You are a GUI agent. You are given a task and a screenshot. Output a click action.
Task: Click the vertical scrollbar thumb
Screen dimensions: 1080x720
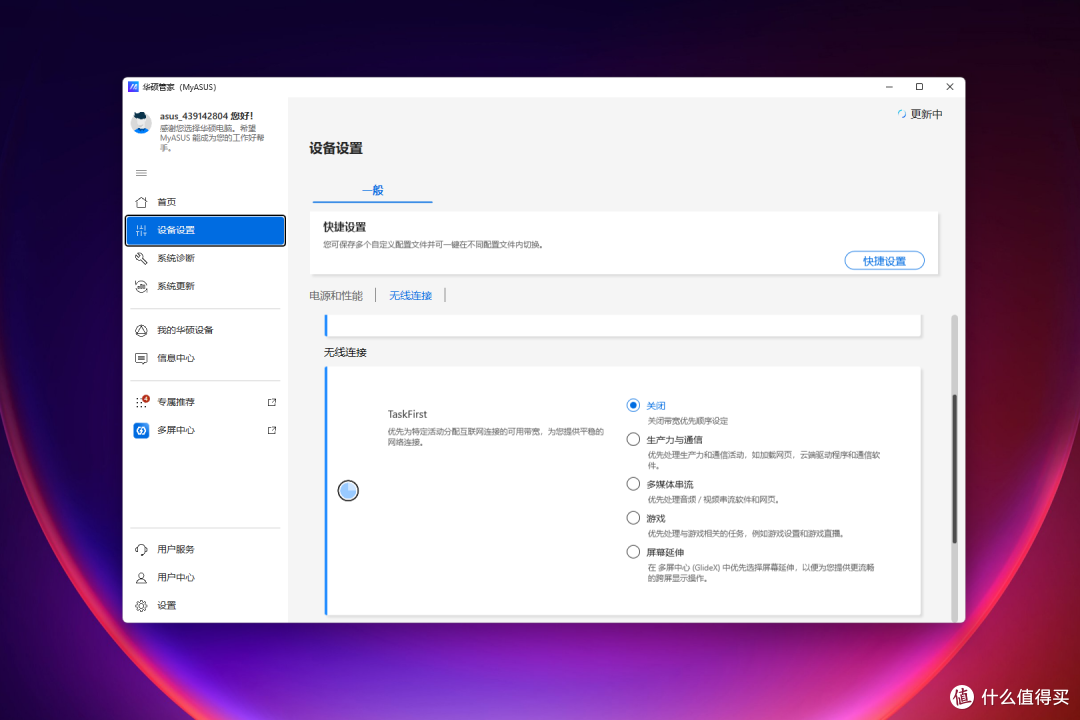[x=955, y=469]
